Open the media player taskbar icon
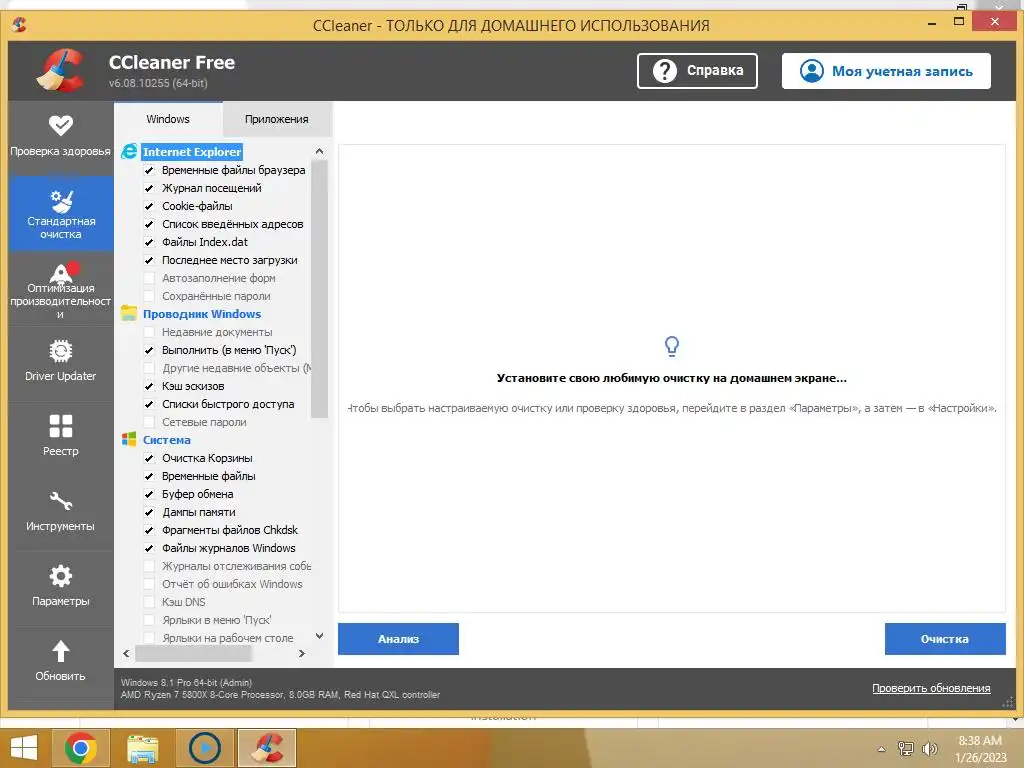This screenshot has width=1024, height=768. (x=204, y=748)
